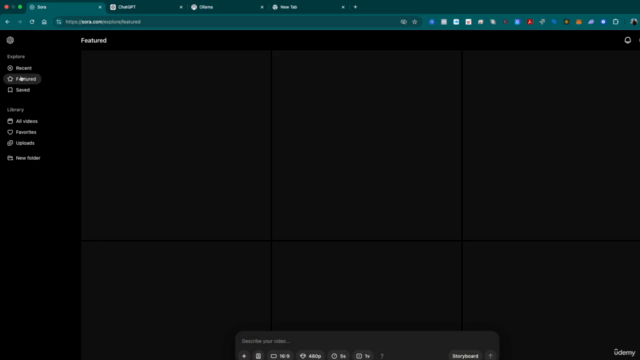Switch to the Ollama browser tab
640x360 pixels.
click(x=227, y=7)
